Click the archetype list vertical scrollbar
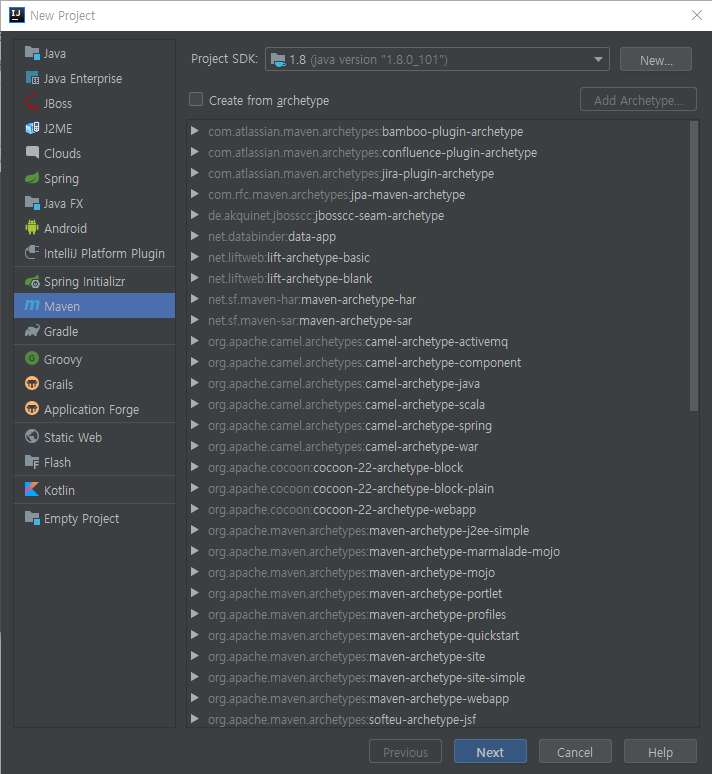712x774 pixels. click(x=694, y=267)
